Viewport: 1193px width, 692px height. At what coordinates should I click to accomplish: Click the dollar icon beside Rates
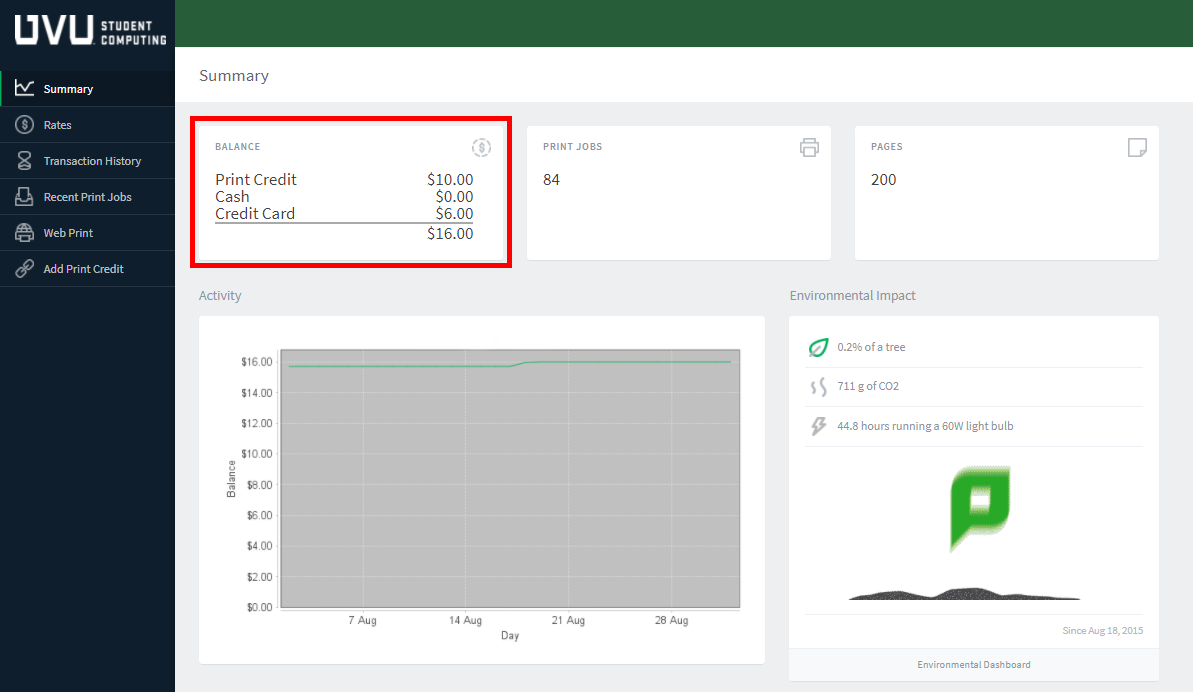pyautogui.click(x=25, y=124)
